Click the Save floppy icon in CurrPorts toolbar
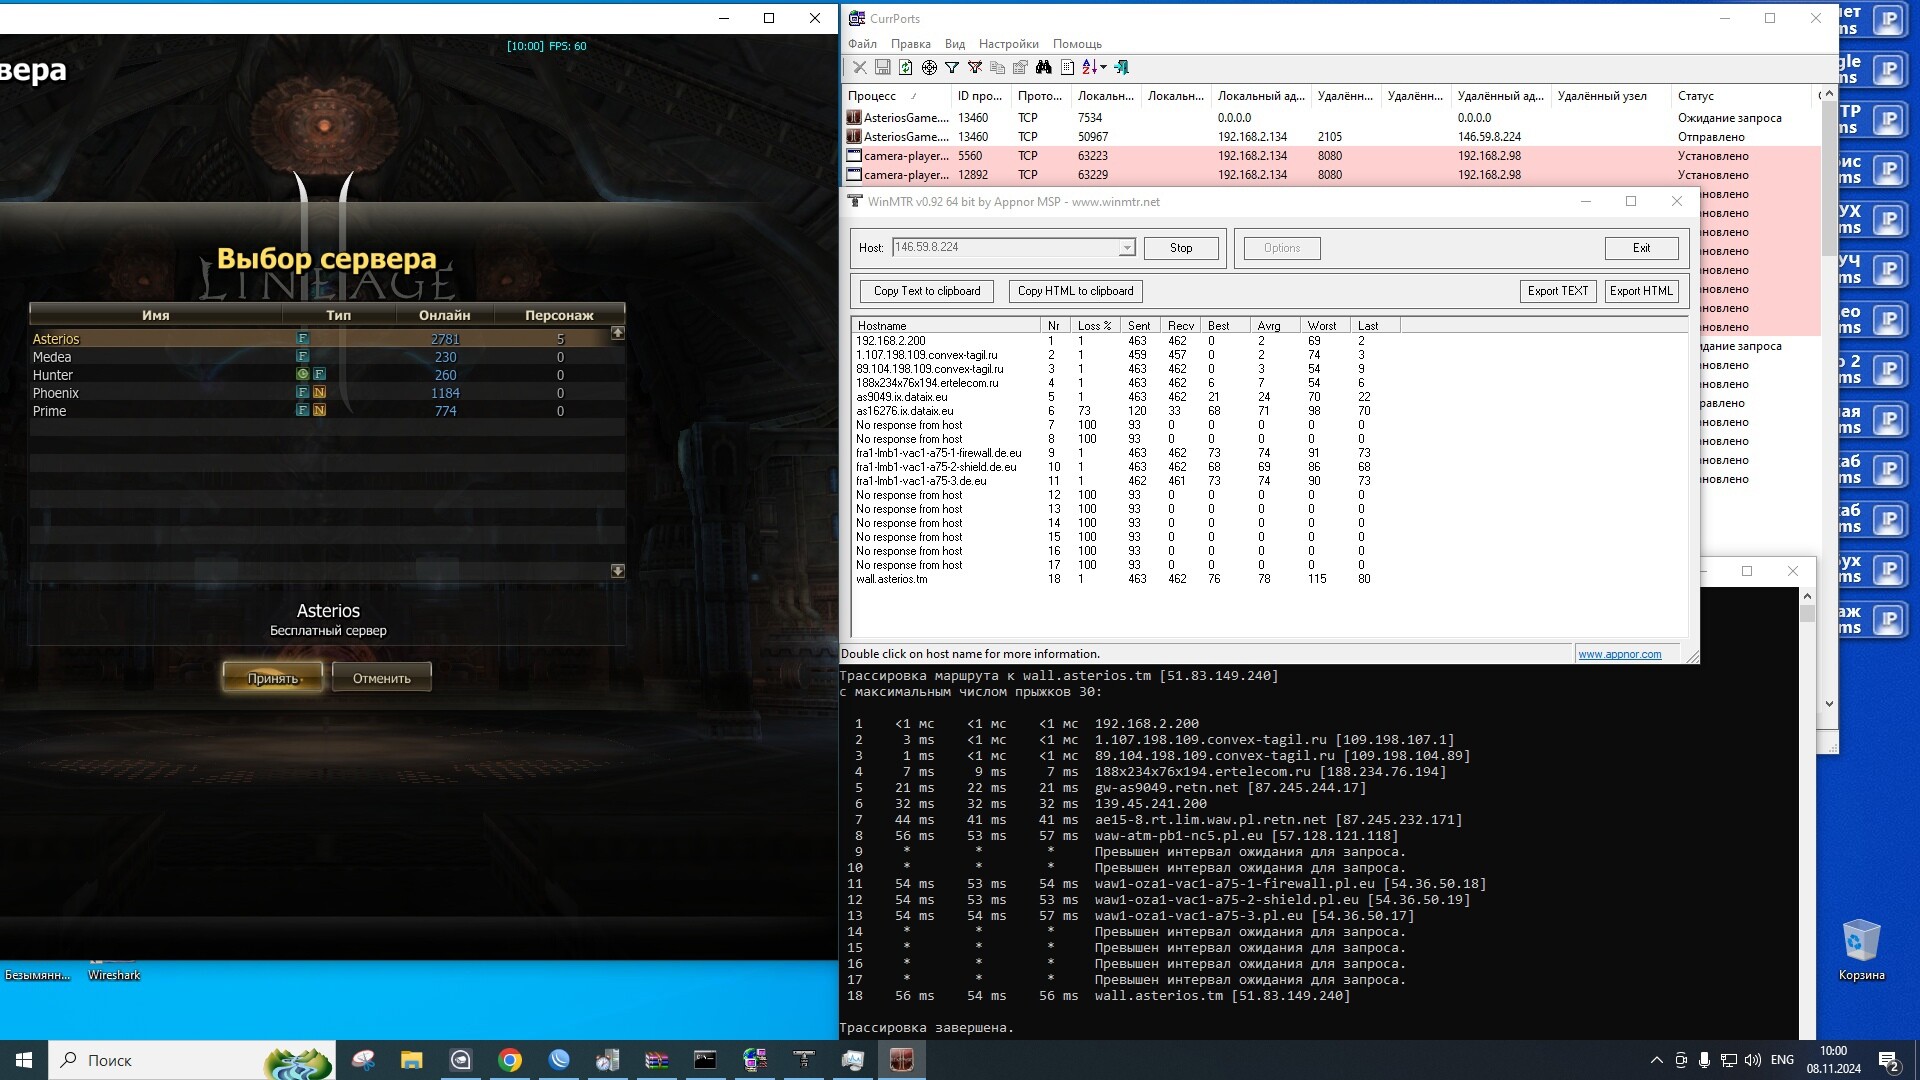1920x1080 pixels. click(882, 67)
